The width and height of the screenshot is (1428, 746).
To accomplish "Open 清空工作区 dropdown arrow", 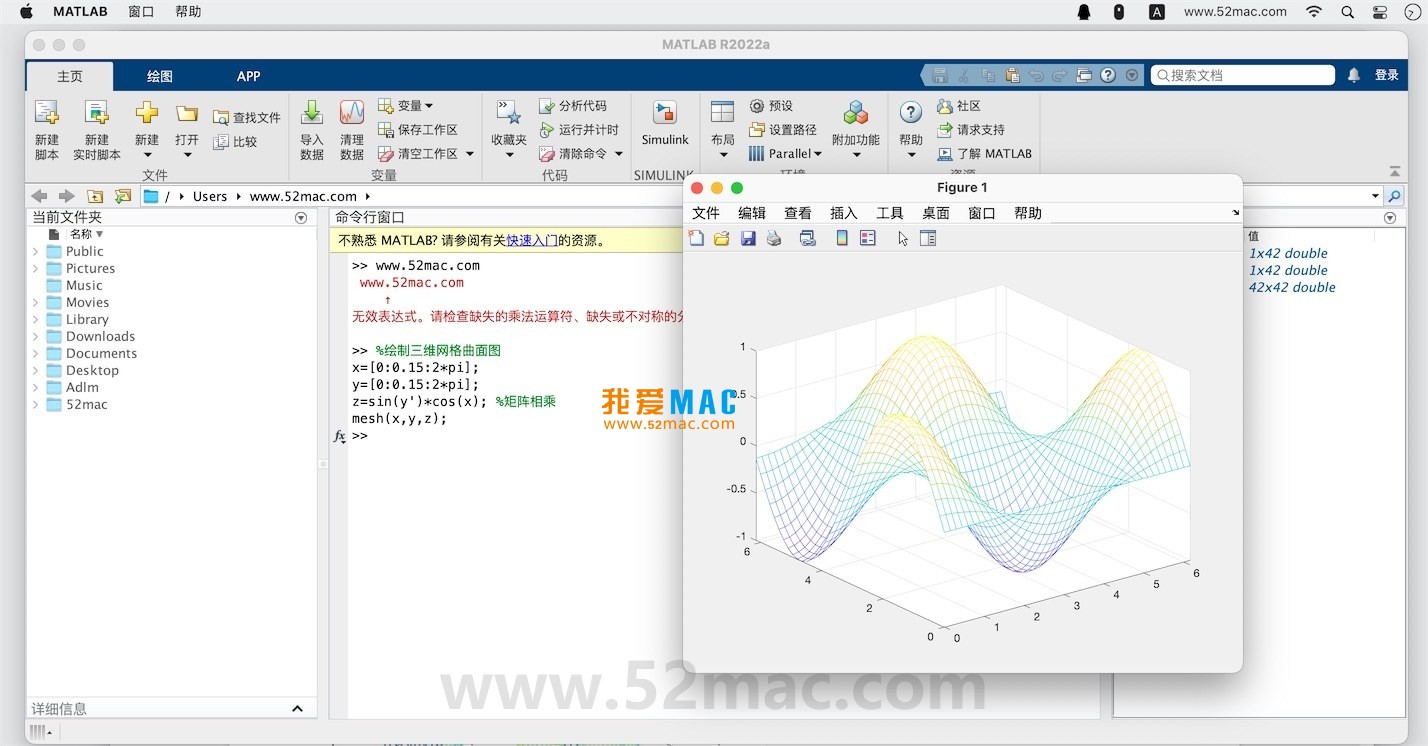I will [470, 154].
